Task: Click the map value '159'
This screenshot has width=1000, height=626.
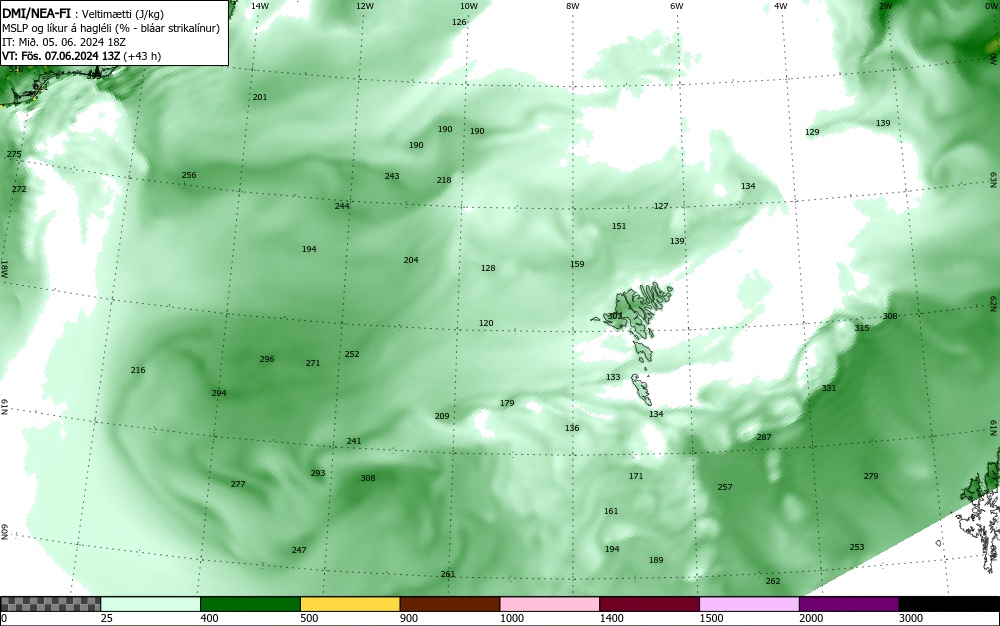Action: pyautogui.click(x=577, y=264)
